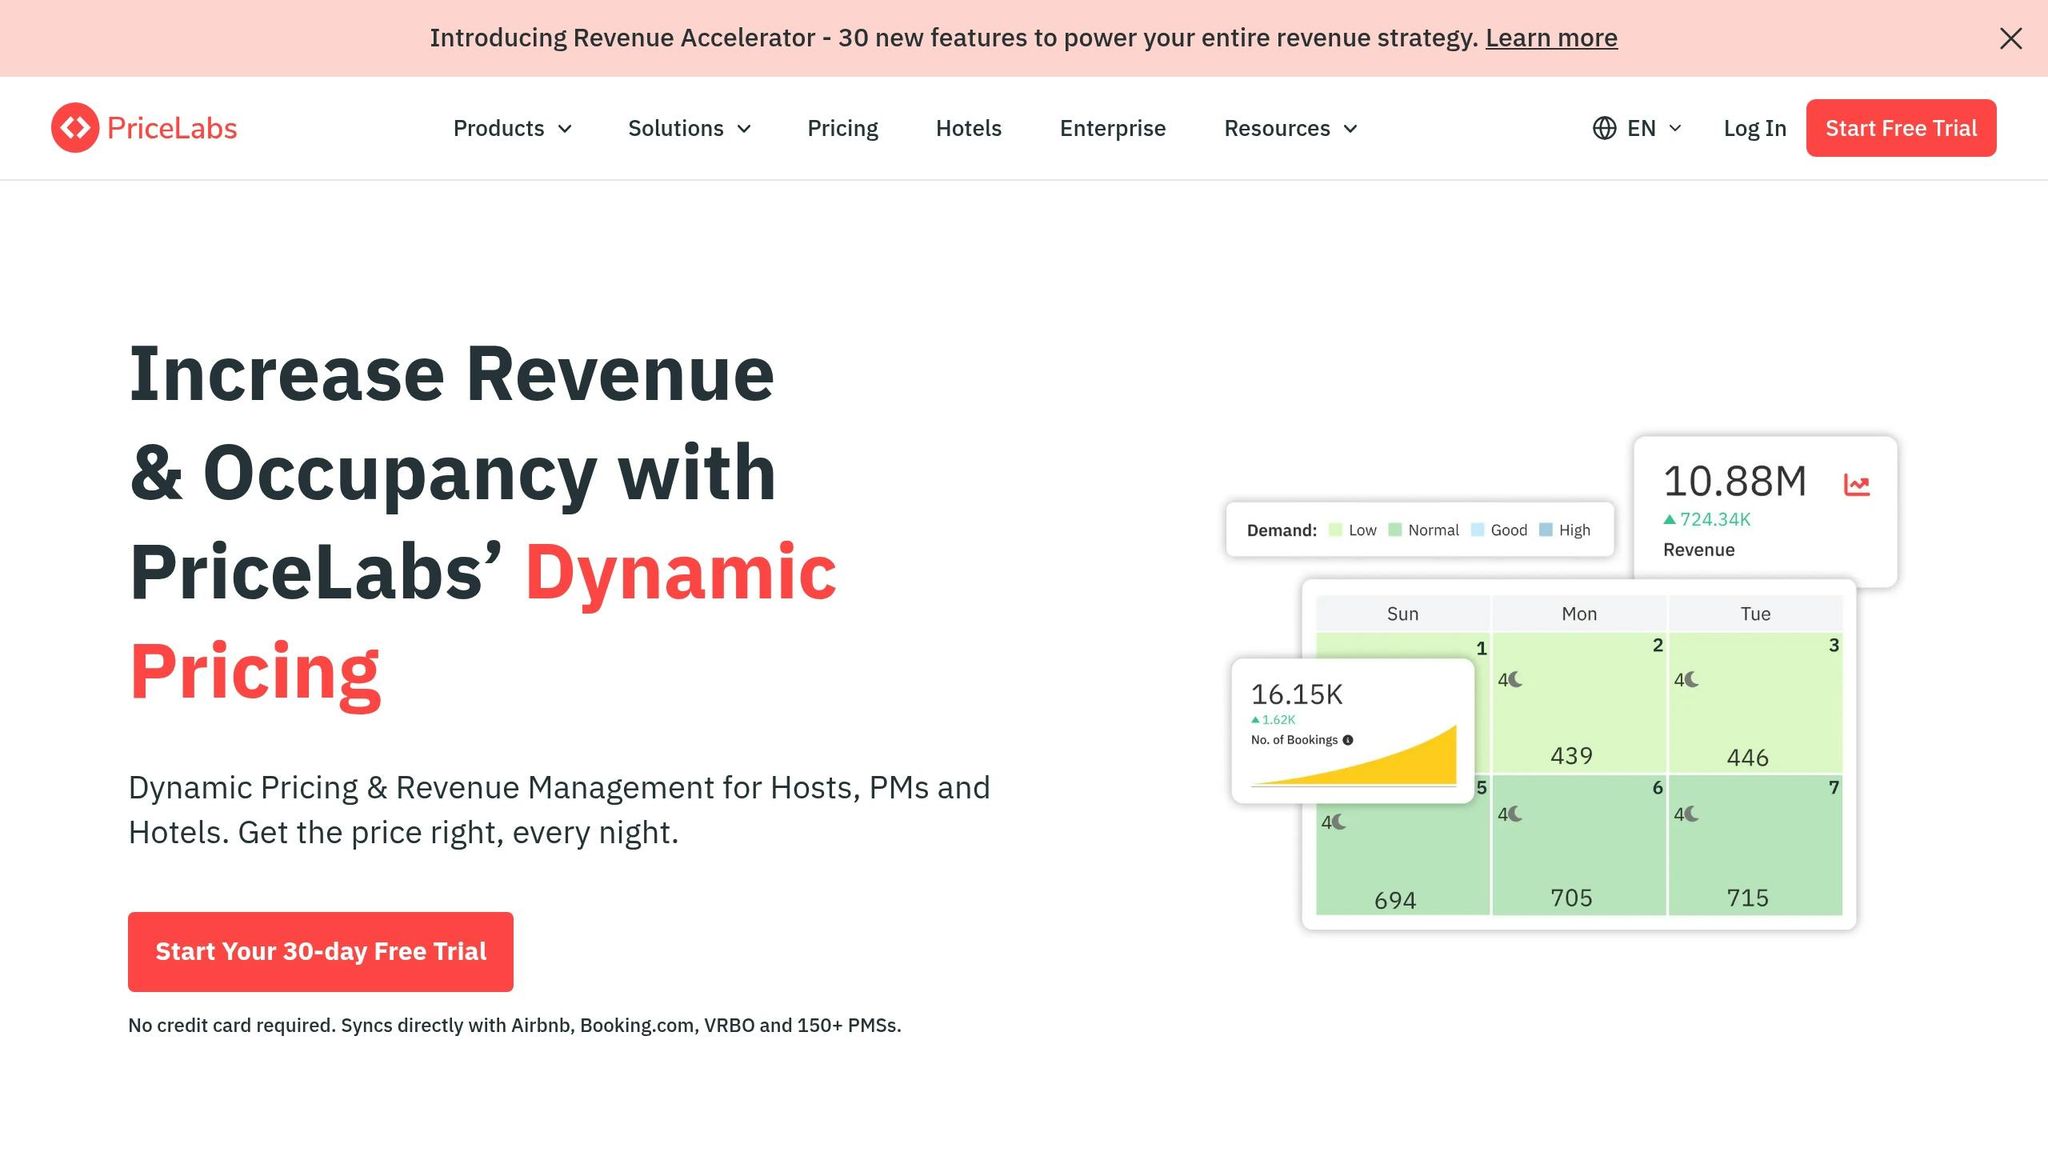Click Start Your 30-day Free Trial button
This screenshot has height=1152, width=2048.
tap(321, 952)
